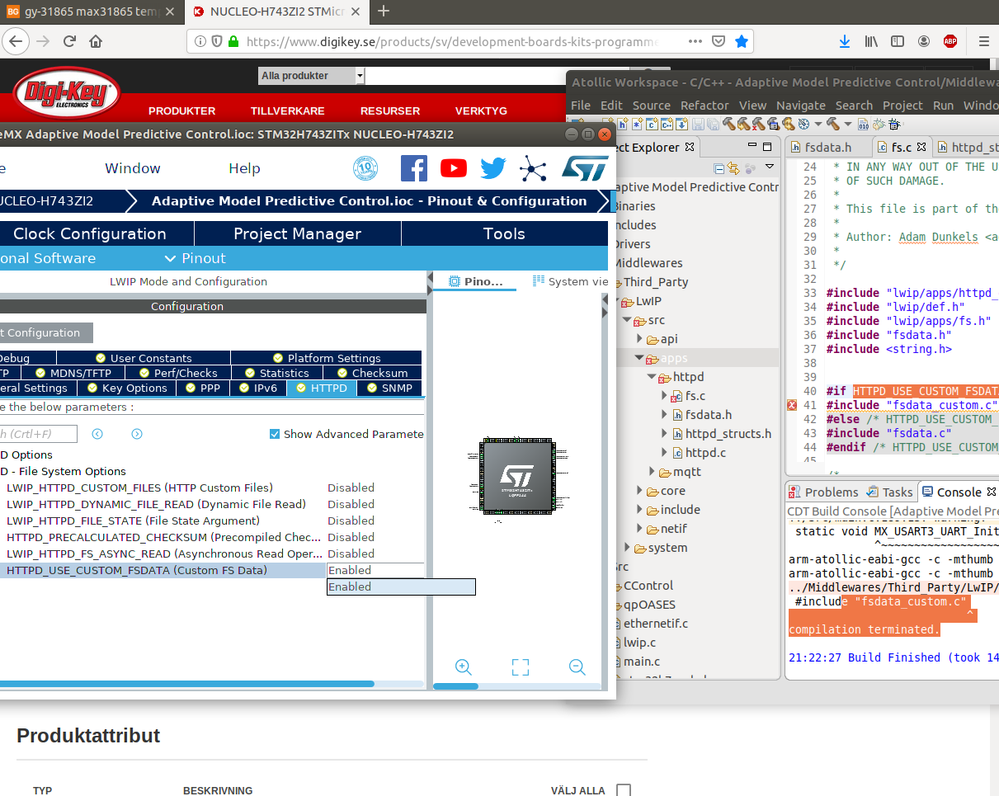
Task: Reload the Digi-Key page
Action: (x=69, y=41)
